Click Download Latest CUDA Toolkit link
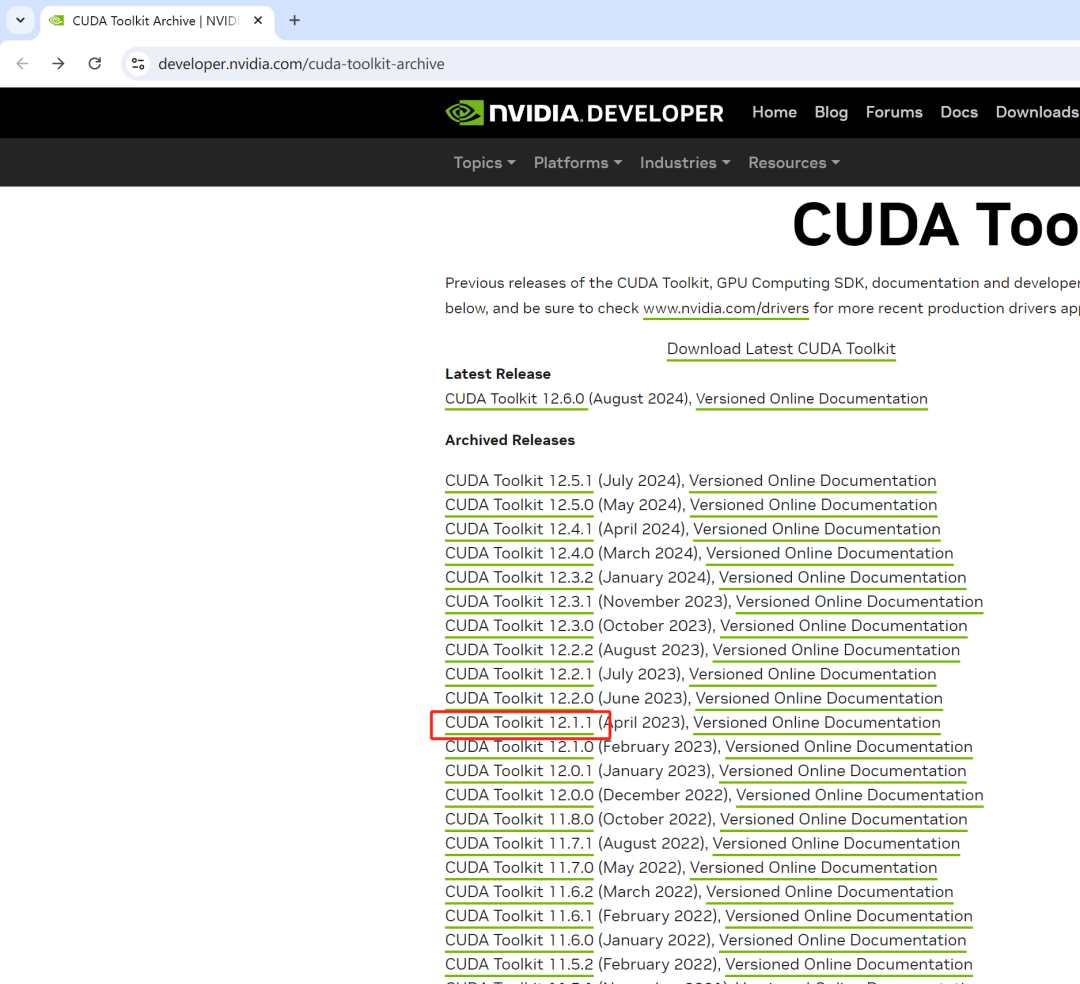The height and width of the screenshot is (984, 1080). pos(781,349)
